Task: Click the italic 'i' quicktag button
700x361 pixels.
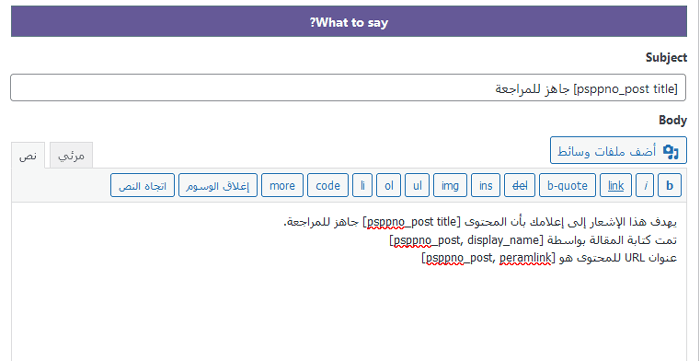Action: click(645, 185)
